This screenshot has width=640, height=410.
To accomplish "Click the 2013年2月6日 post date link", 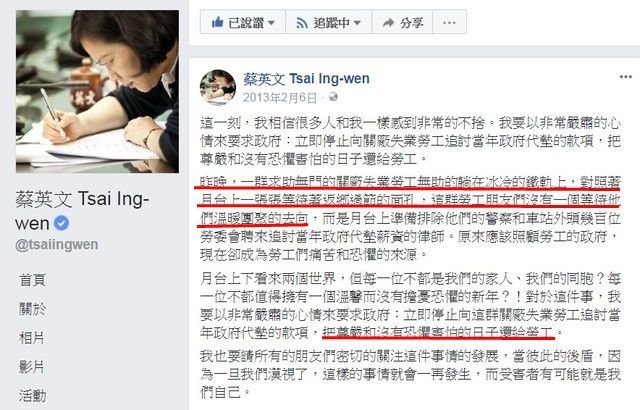I will coord(280,98).
